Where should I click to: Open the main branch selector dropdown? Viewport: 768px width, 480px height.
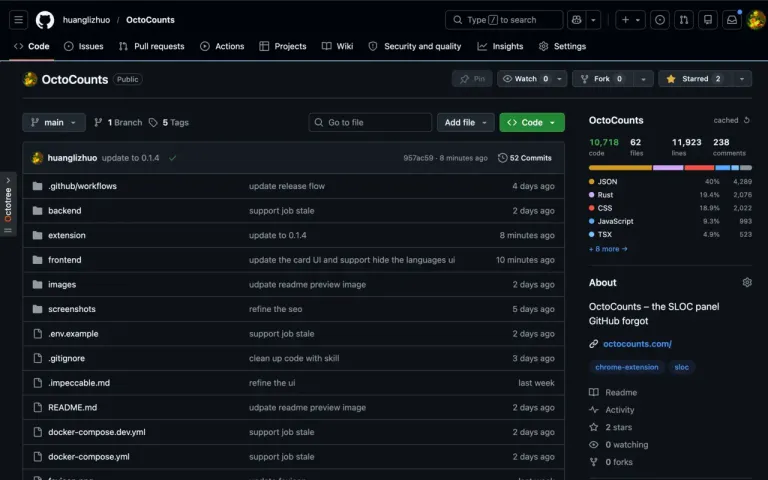coord(54,122)
